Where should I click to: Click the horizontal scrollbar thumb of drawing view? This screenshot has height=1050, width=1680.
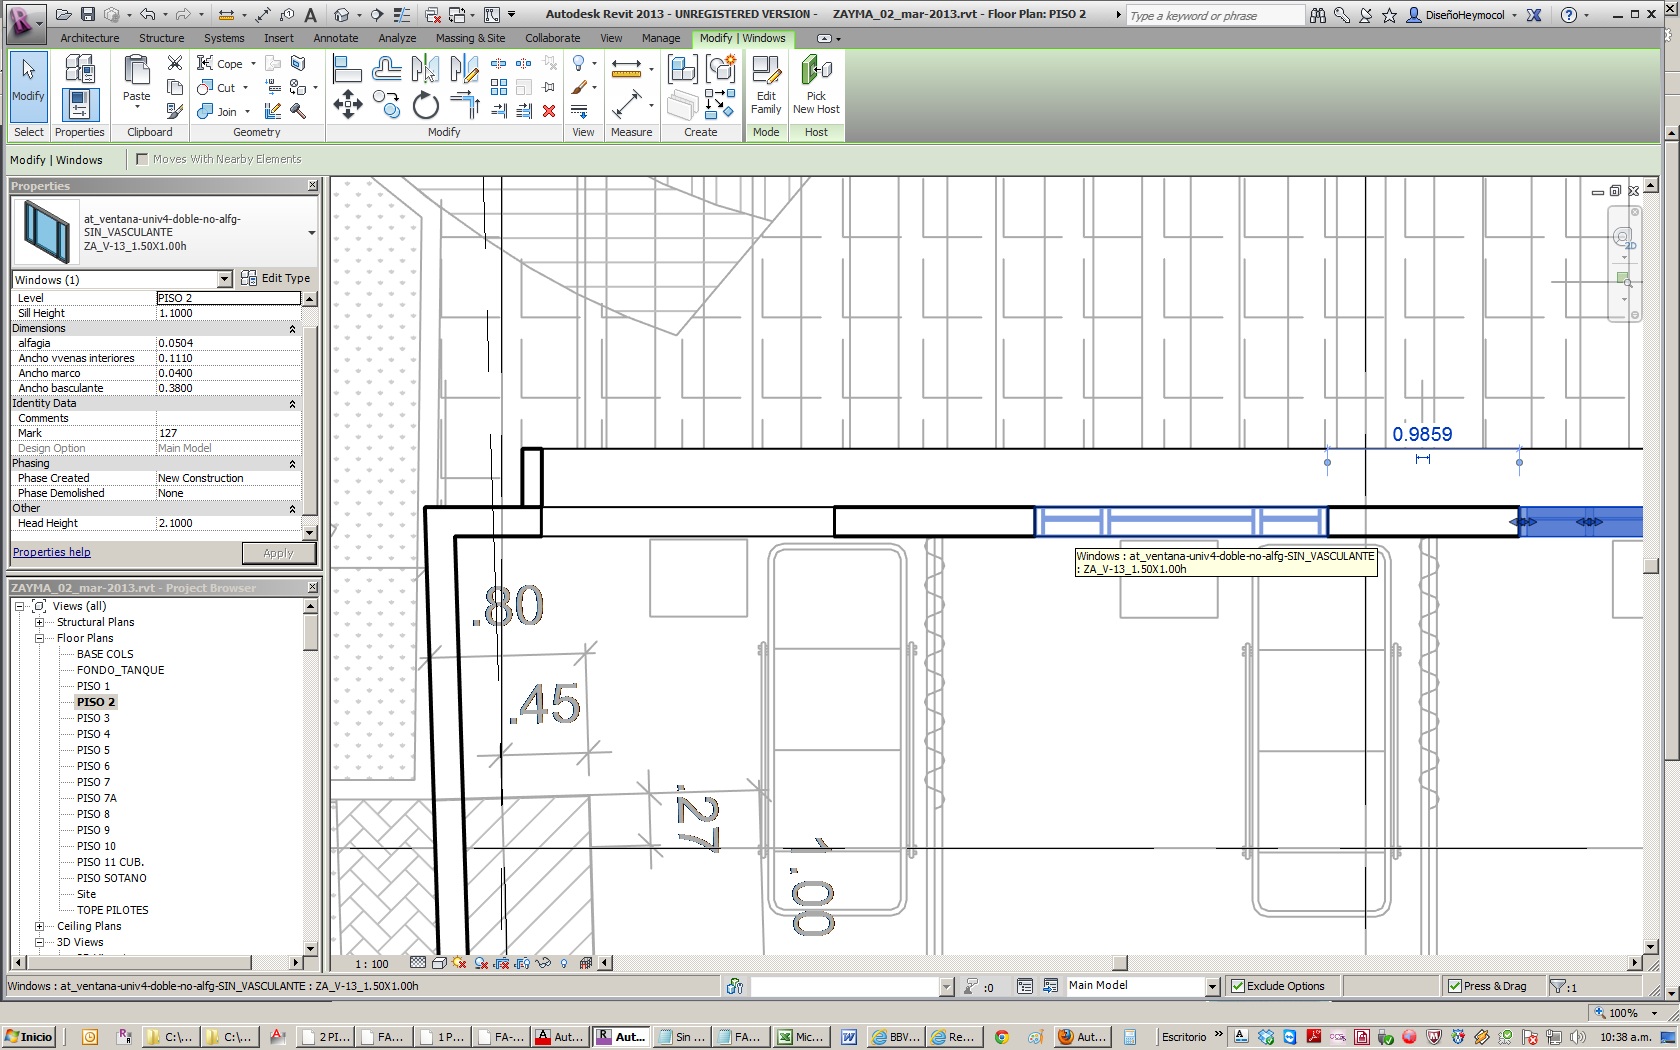[1120, 963]
